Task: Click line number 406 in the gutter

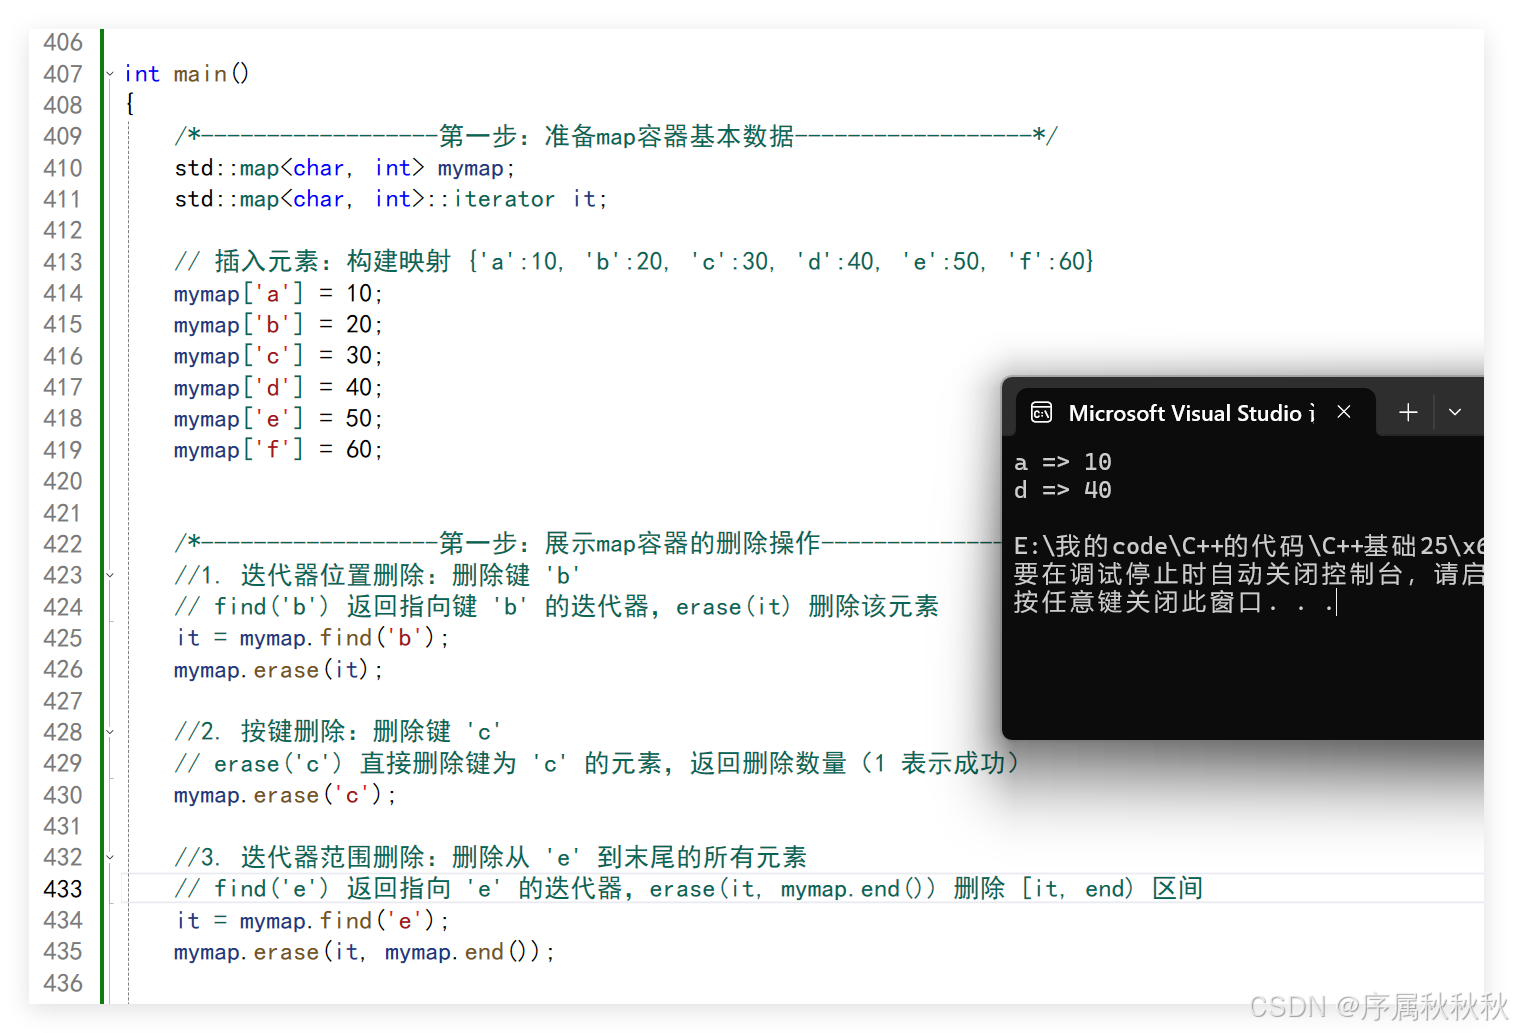Action: click(x=63, y=42)
